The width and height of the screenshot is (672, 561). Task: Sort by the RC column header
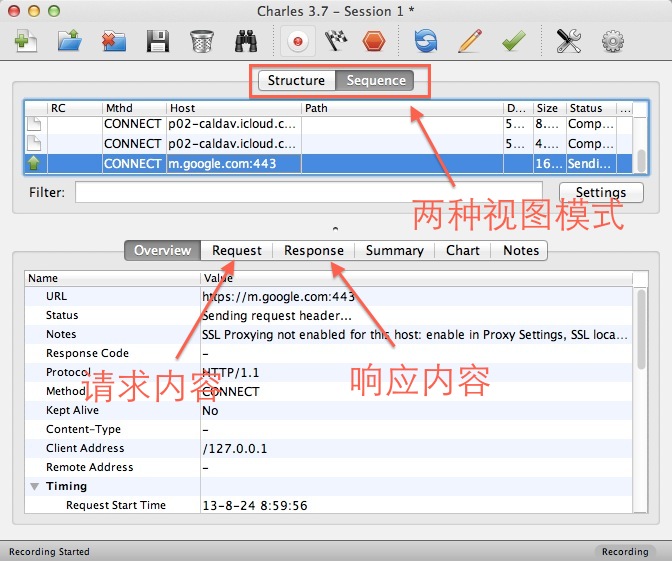click(x=75, y=108)
